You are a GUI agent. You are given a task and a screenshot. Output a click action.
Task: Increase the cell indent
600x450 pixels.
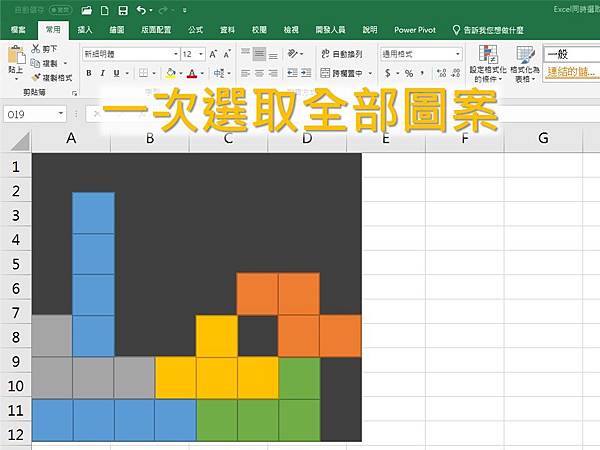click(x=306, y=73)
